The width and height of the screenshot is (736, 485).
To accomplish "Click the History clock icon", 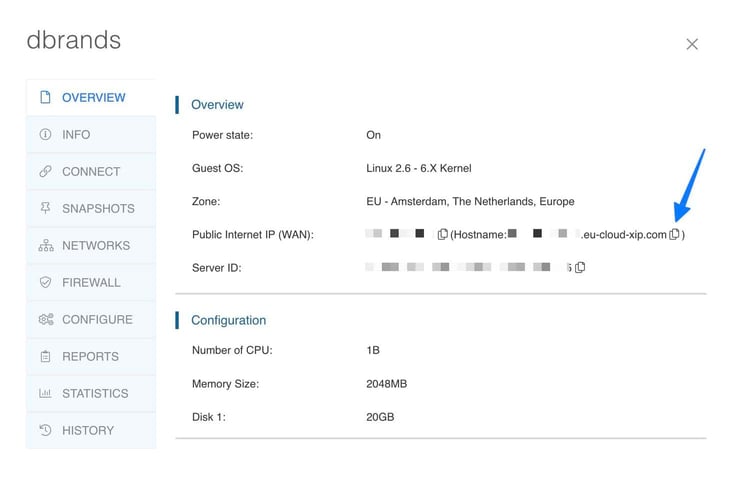I will click(x=45, y=430).
